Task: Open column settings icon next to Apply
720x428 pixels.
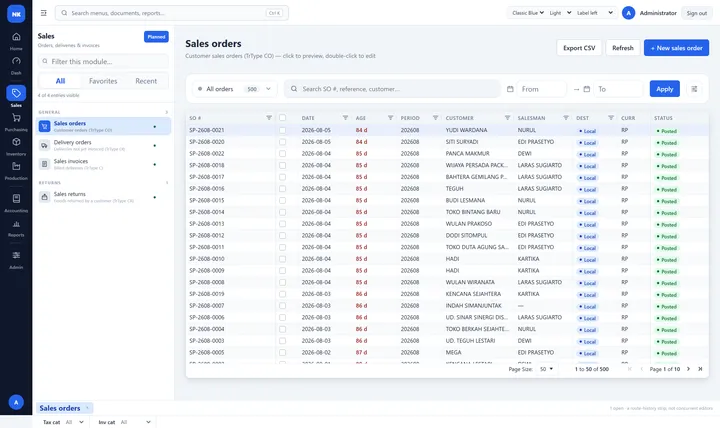Action: tap(694, 89)
